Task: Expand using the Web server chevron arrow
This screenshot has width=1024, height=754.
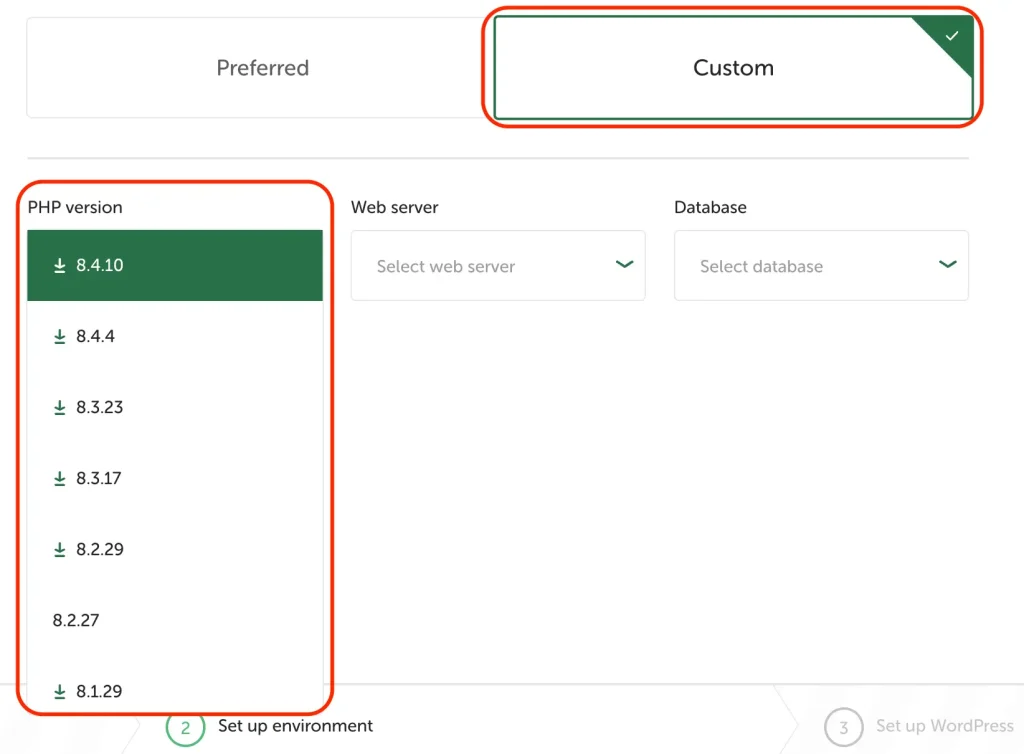Action: tap(624, 265)
